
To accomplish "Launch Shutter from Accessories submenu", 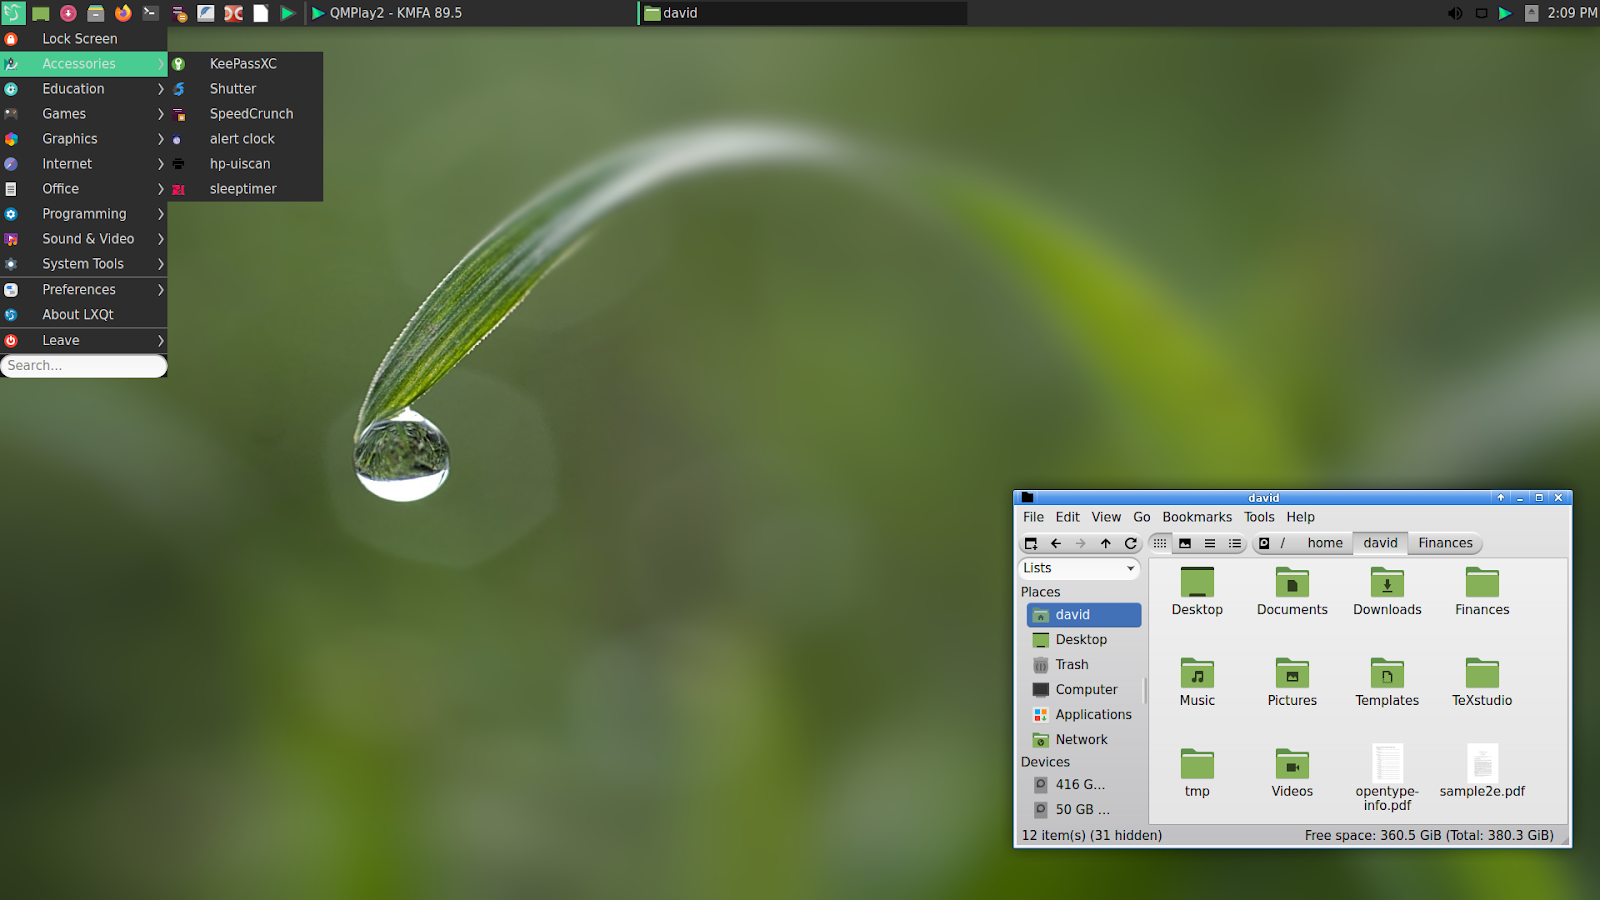I will pyautogui.click(x=246, y=89).
